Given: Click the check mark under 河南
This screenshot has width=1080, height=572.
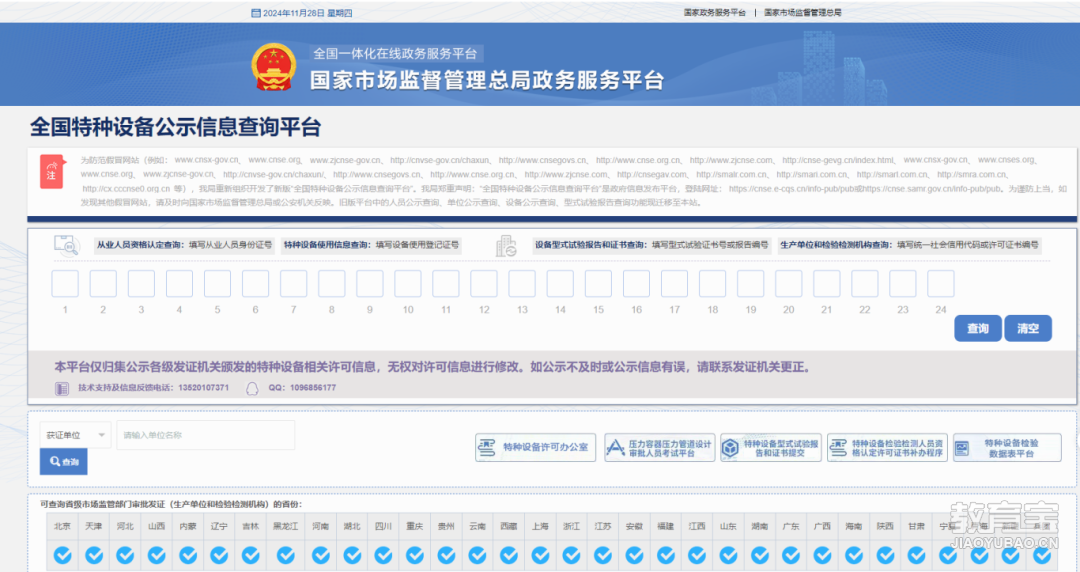Looking at the screenshot, I should 321,555.
